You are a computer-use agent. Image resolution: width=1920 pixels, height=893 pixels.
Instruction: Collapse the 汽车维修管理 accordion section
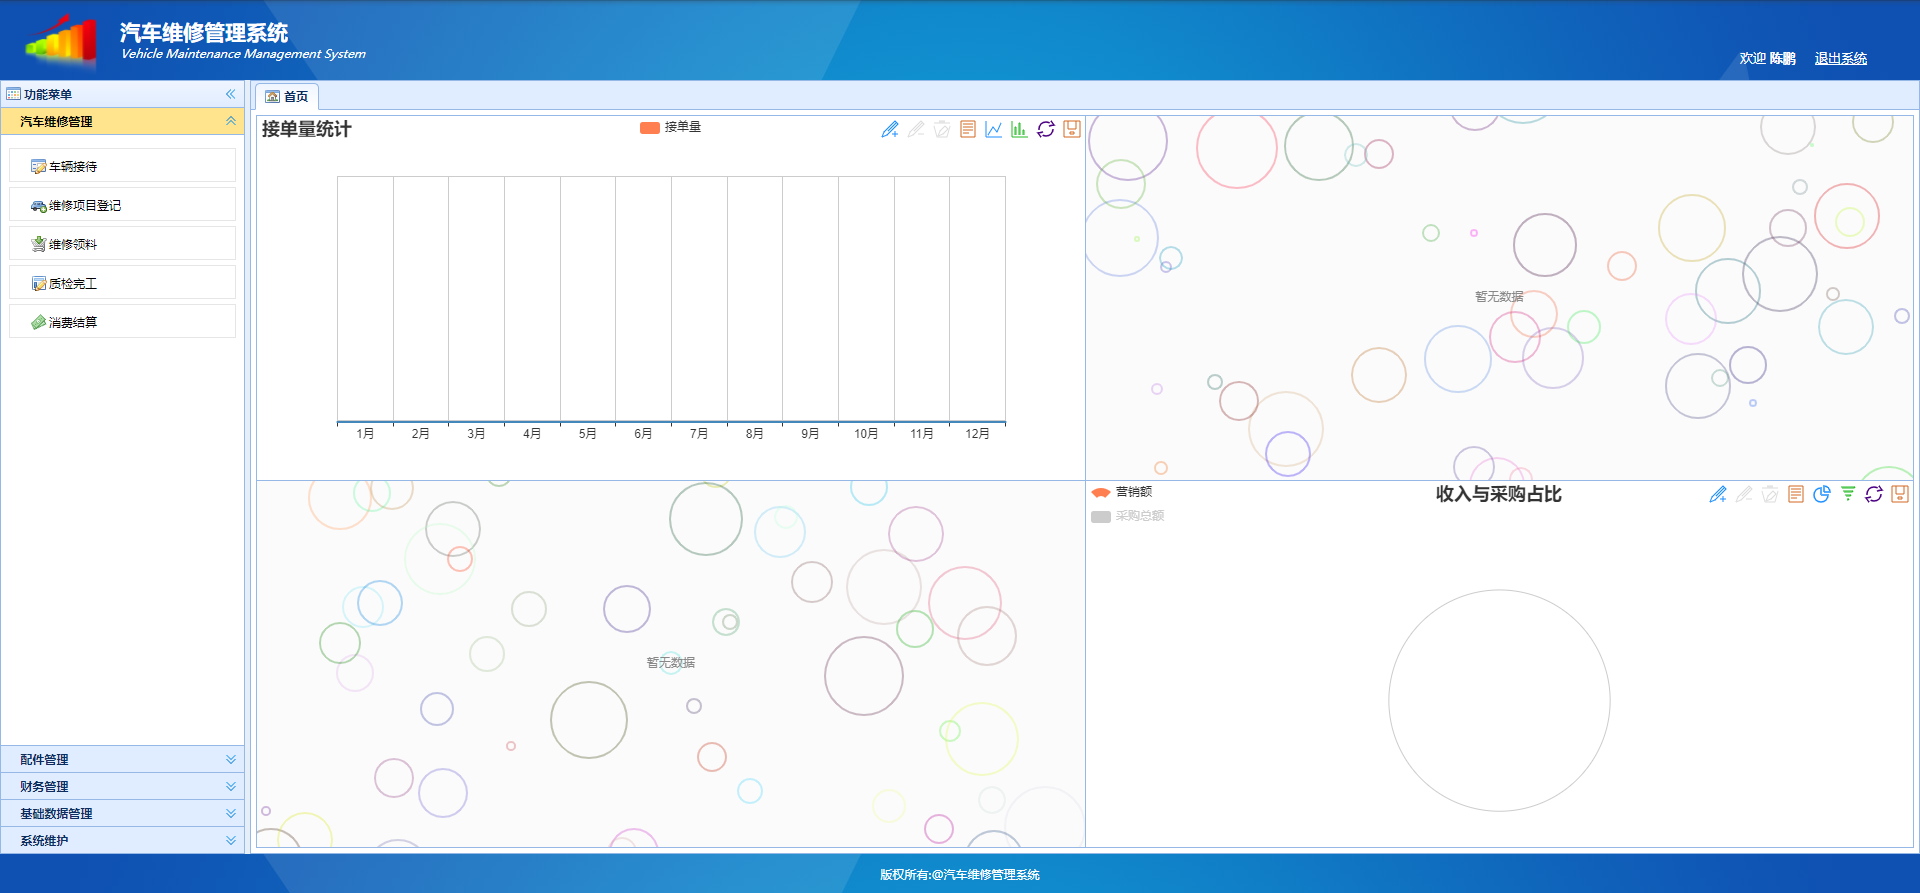[231, 121]
